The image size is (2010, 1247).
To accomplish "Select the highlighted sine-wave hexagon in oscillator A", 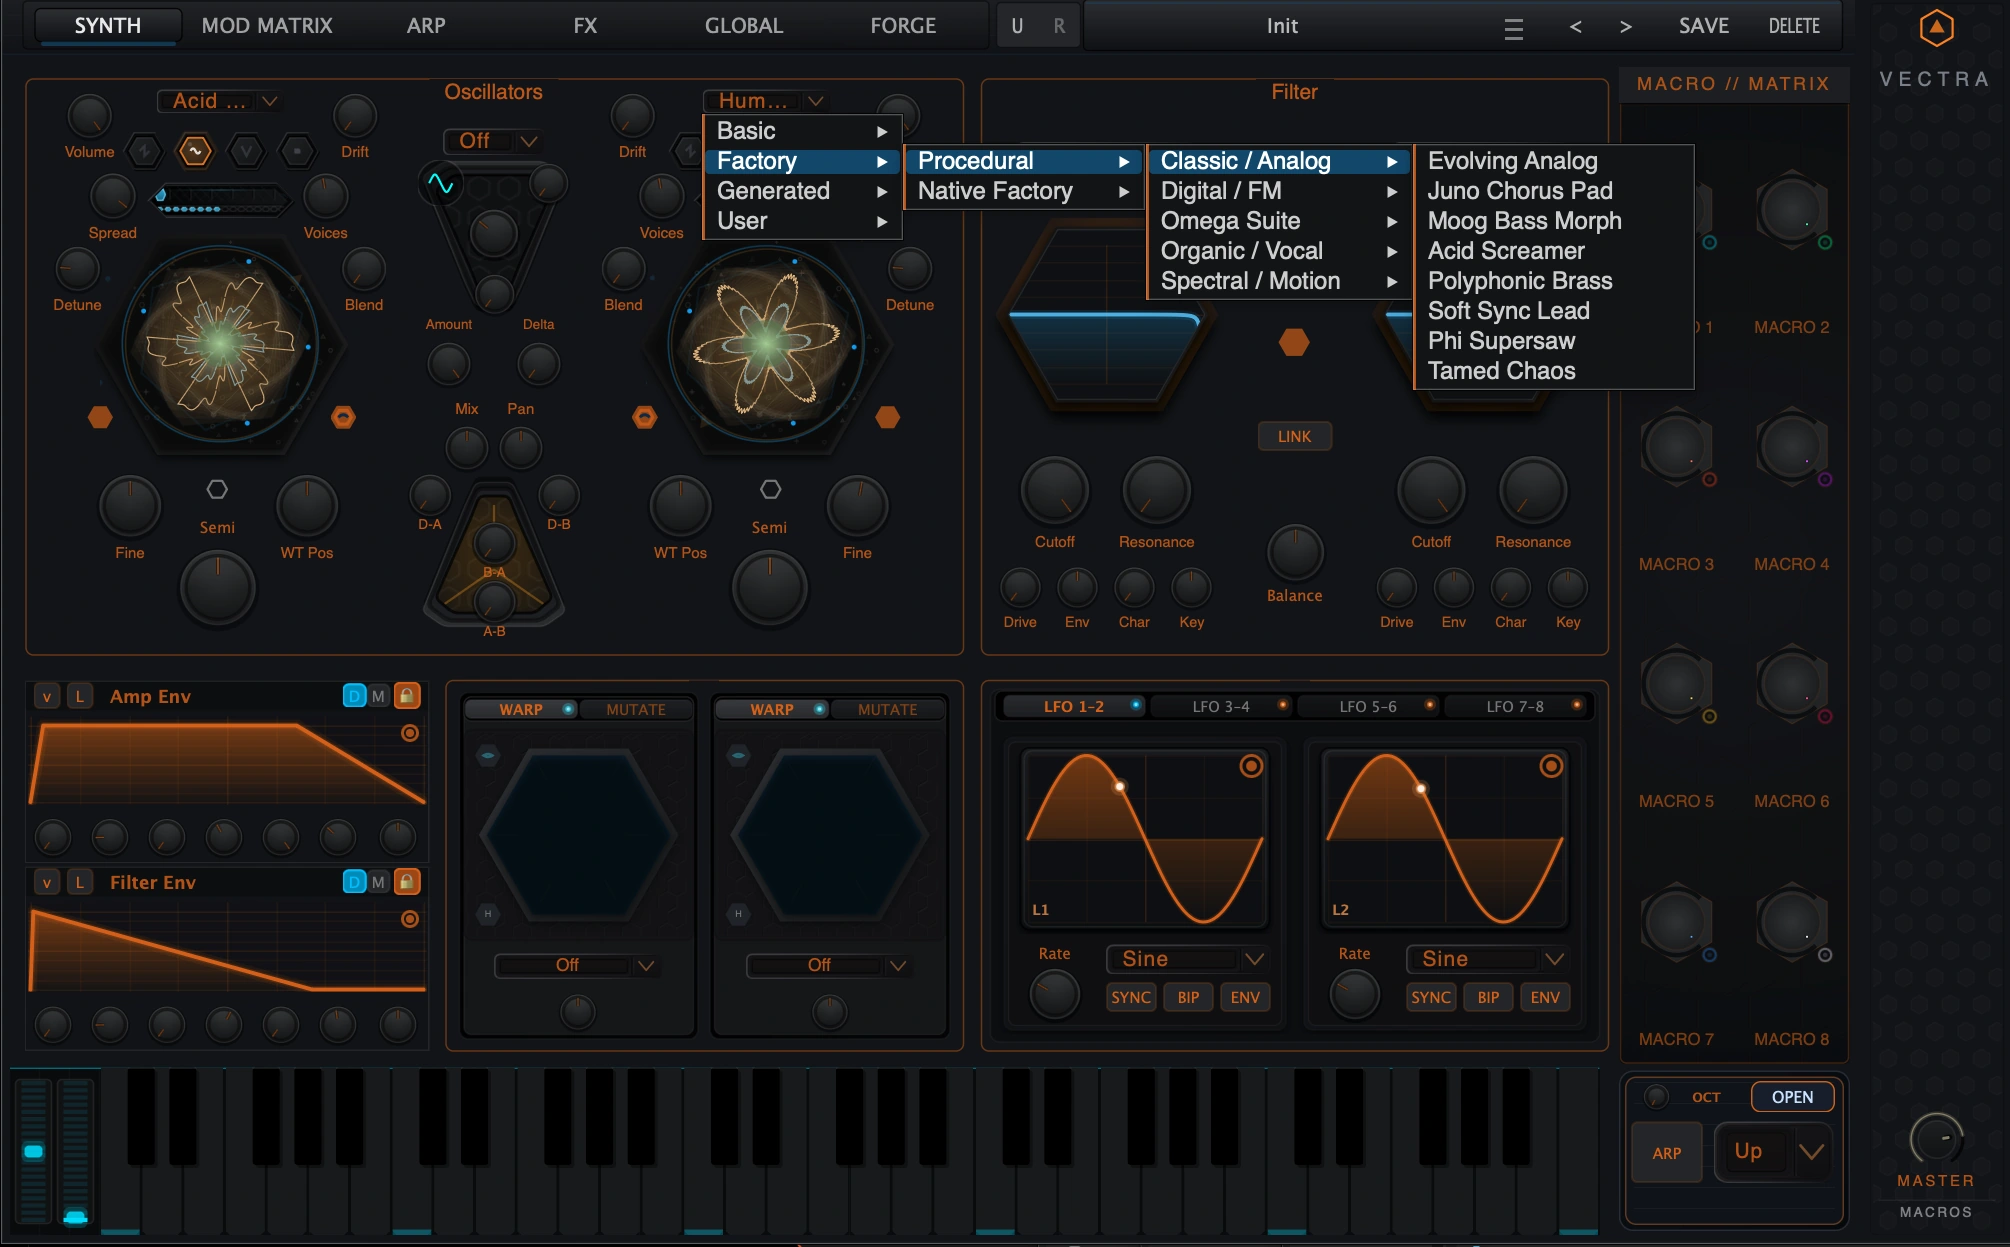I will (x=195, y=151).
